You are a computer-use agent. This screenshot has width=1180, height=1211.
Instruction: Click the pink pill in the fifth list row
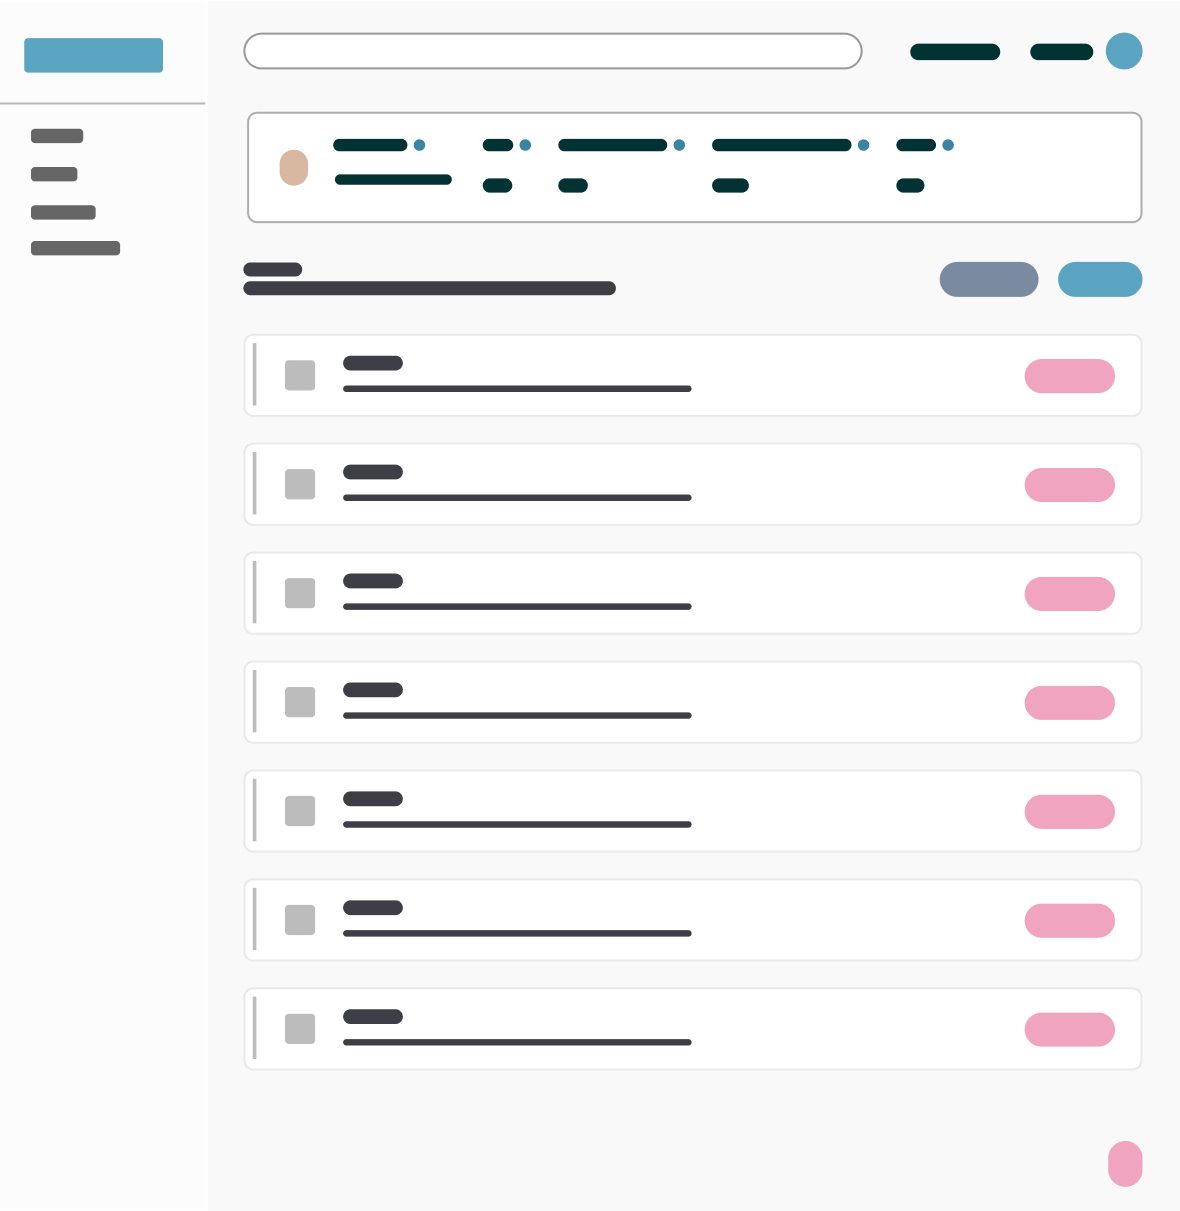pos(1070,812)
